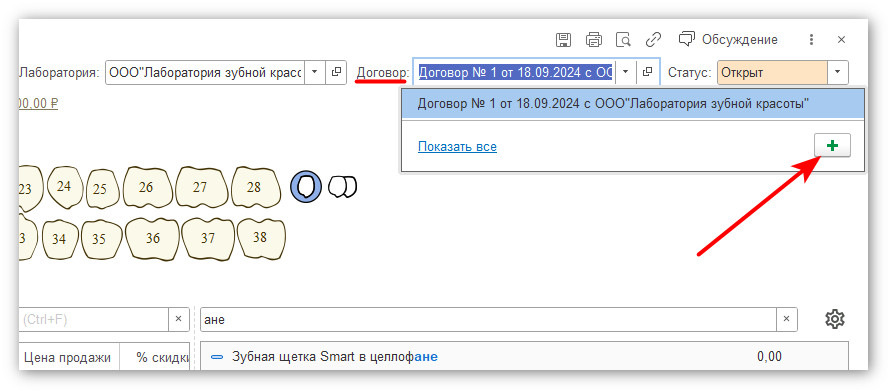The height and width of the screenshot is (390, 888).
Task: Select tooth 28 on the chart
Action: [255, 187]
